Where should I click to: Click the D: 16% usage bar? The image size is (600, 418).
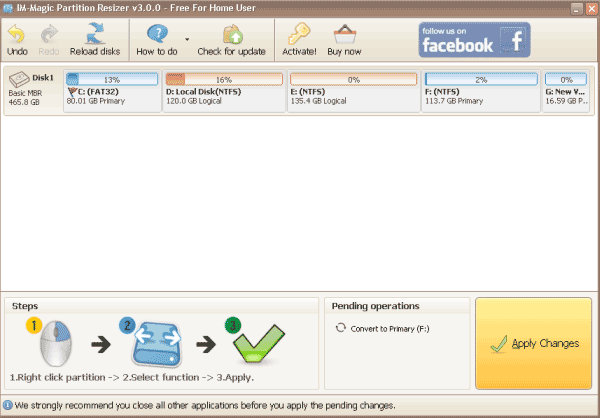224,80
